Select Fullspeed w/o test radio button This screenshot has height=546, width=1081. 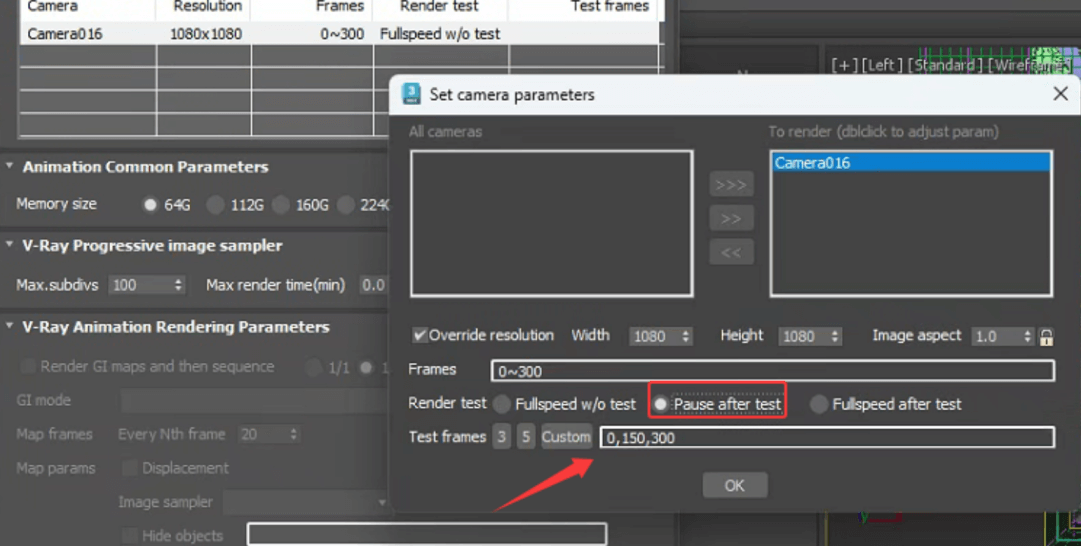[x=502, y=404]
